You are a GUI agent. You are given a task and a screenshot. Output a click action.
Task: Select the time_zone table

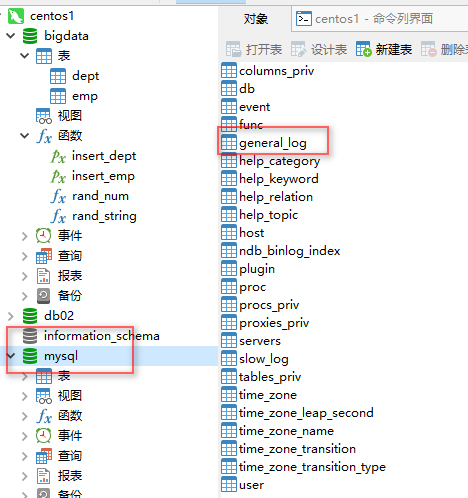259,395
